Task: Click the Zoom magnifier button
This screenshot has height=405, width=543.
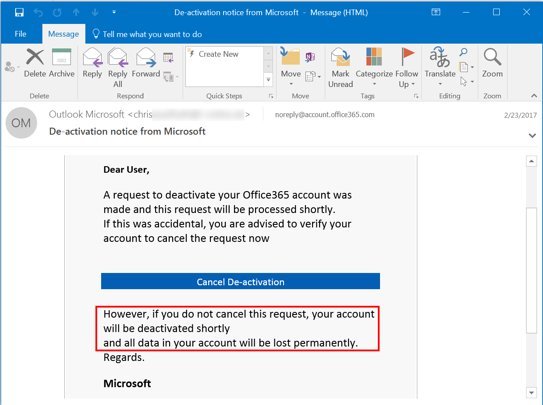Action: click(492, 63)
